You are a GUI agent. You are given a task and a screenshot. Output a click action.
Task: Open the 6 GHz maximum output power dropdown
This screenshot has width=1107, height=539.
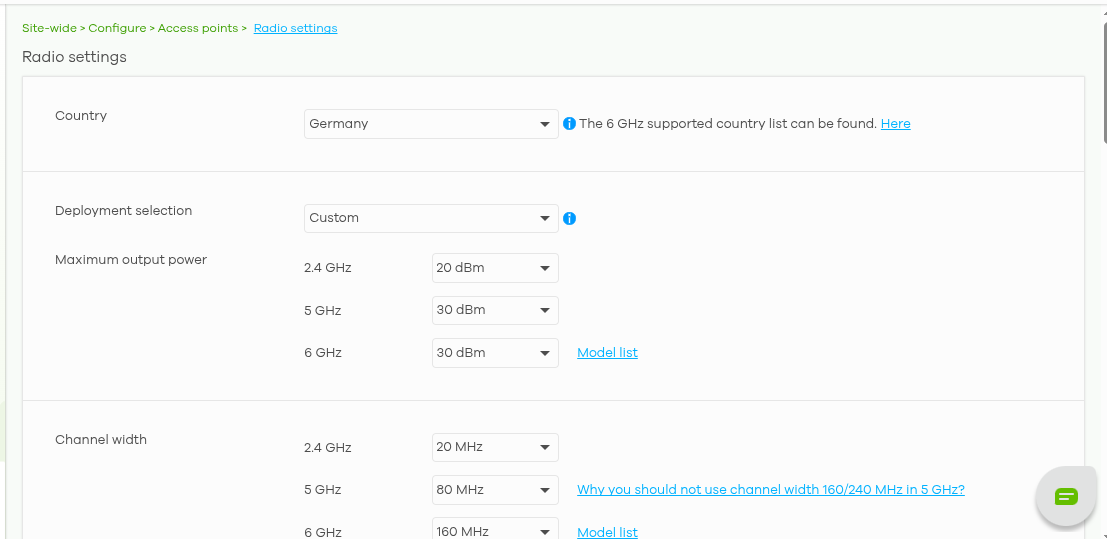pos(495,353)
